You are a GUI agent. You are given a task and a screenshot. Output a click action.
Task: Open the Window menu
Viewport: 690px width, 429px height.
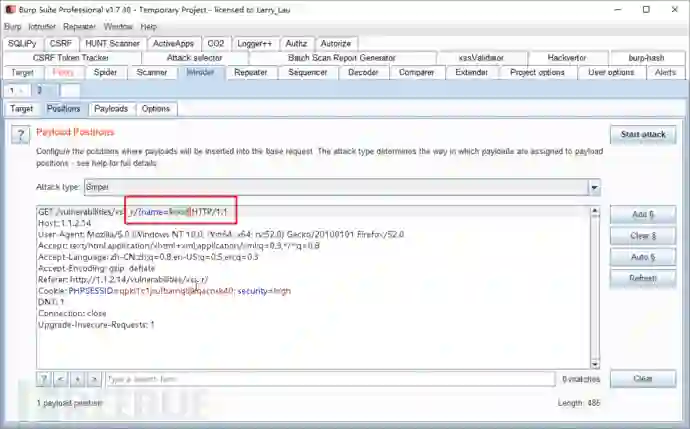118,27
